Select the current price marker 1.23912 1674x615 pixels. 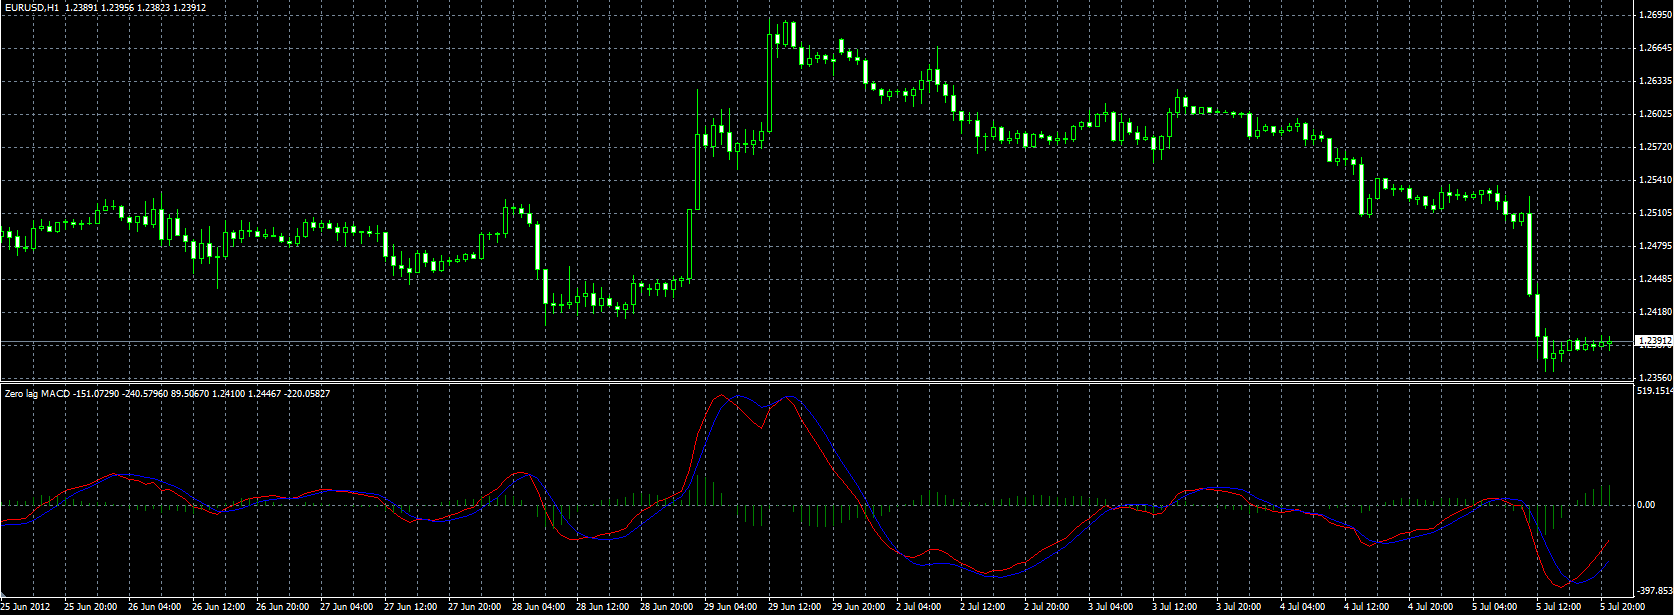click(1654, 341)
